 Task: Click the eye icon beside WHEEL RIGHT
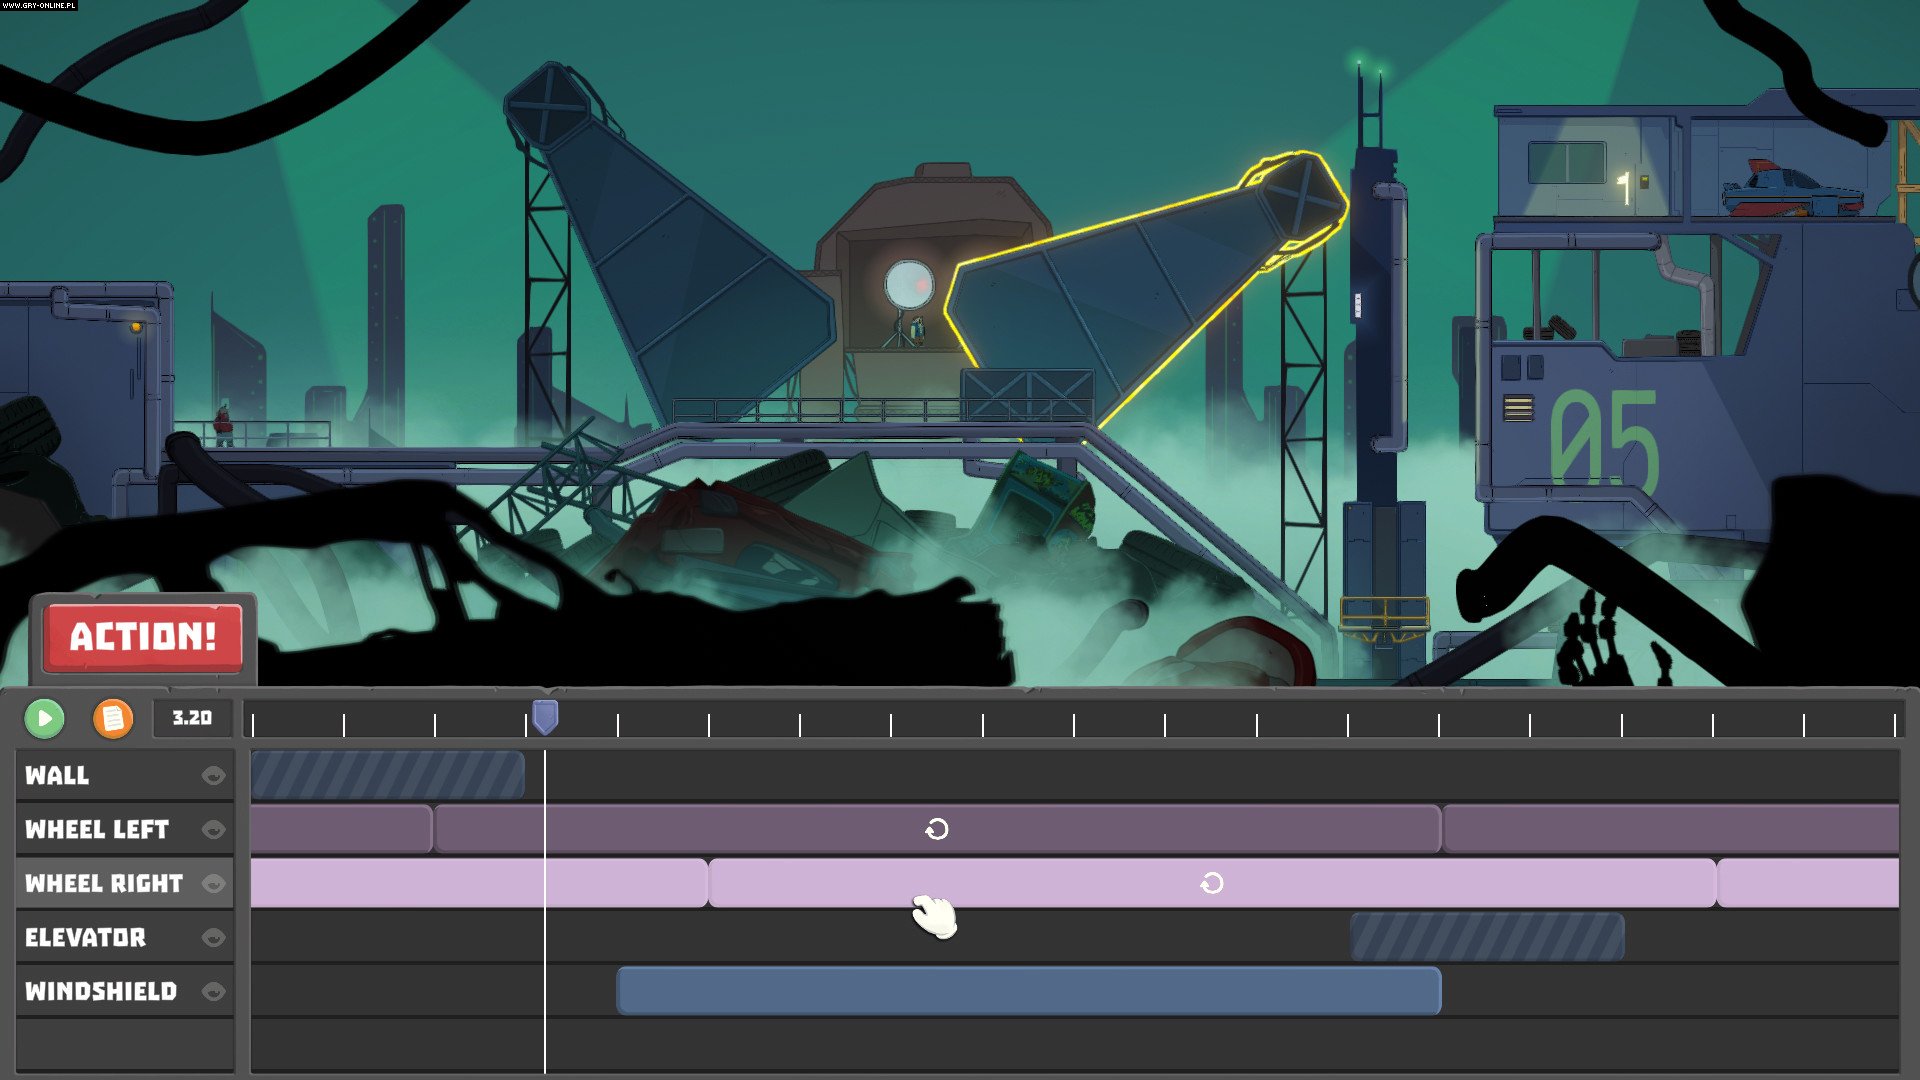(x=213, y=883)
